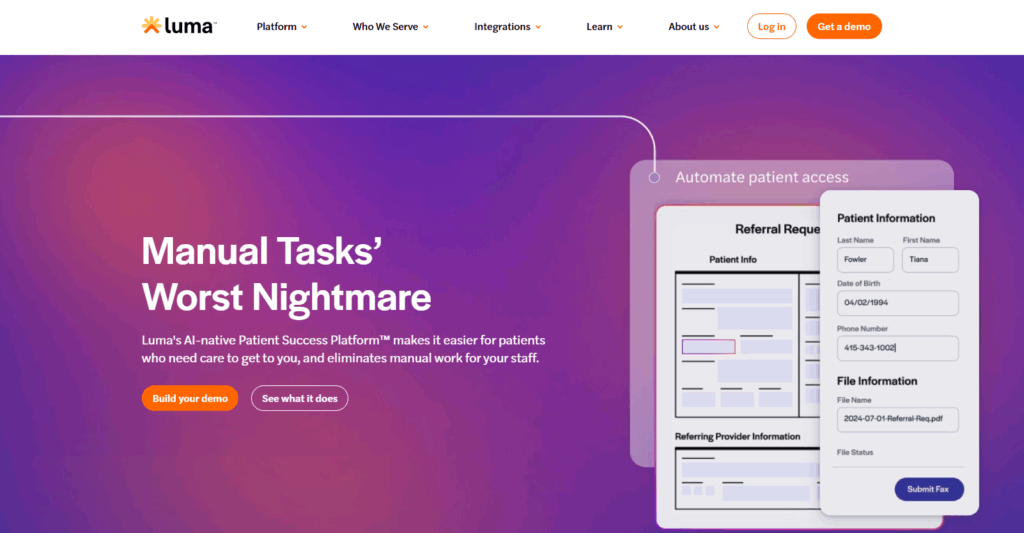Click the 'Manual Tasks' Worst Nightmare' headline
This screenshot has width=1024, height=533.
(286, 274)
